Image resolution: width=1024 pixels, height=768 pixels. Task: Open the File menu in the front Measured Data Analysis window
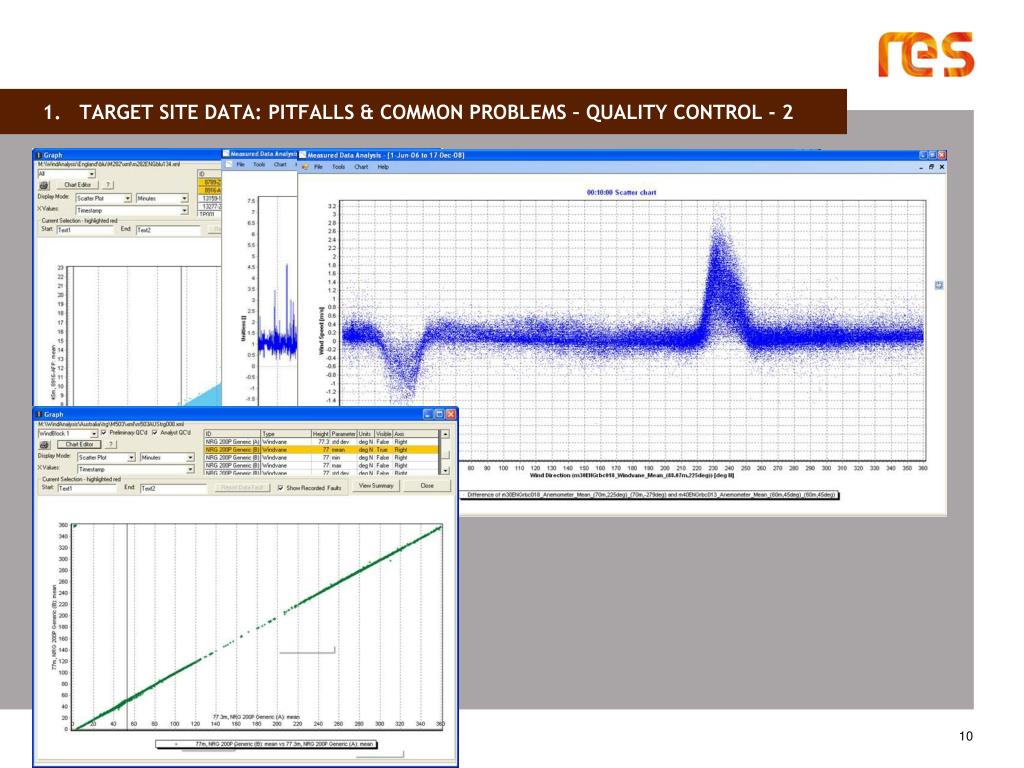point(319,167)
